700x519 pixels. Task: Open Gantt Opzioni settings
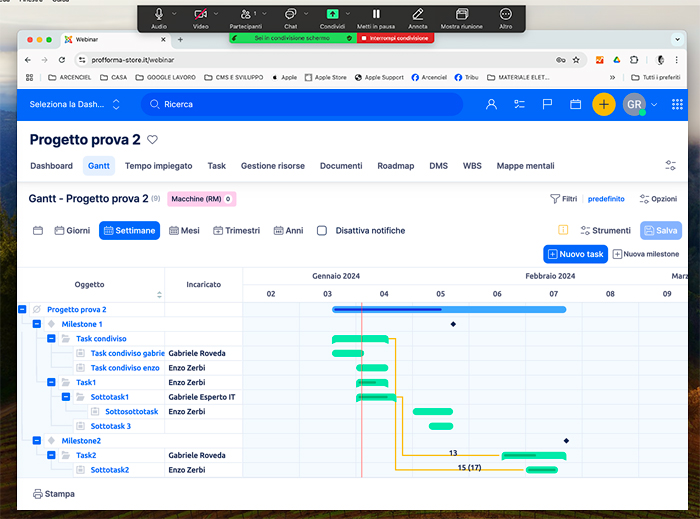click(x=658, y=199)
